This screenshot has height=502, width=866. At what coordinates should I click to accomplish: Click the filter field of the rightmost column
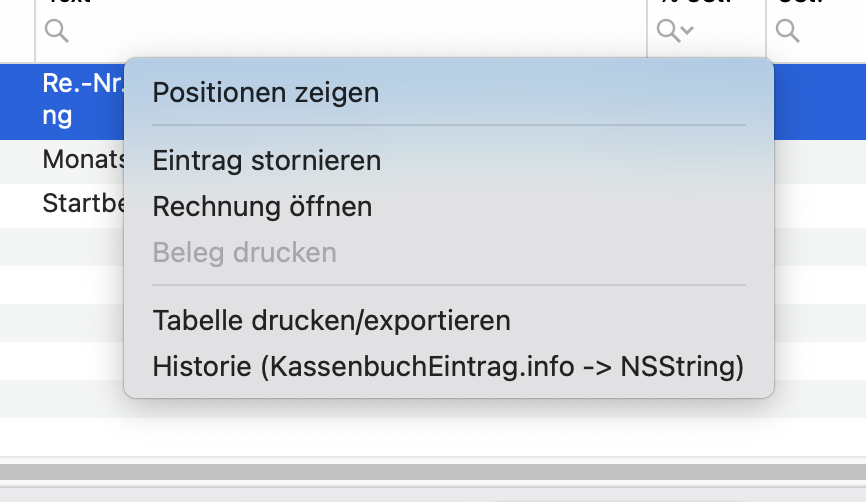[x=830, y=32]
